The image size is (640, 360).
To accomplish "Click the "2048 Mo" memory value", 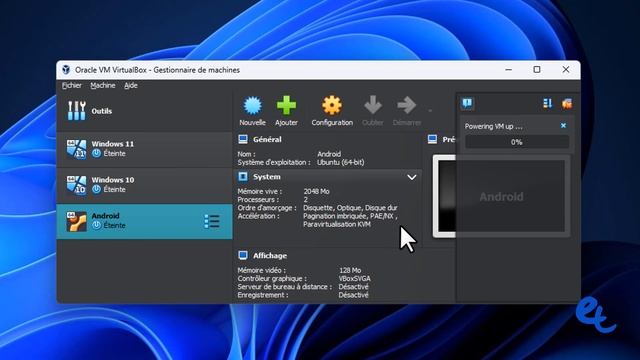I will [x=316, y=191].
